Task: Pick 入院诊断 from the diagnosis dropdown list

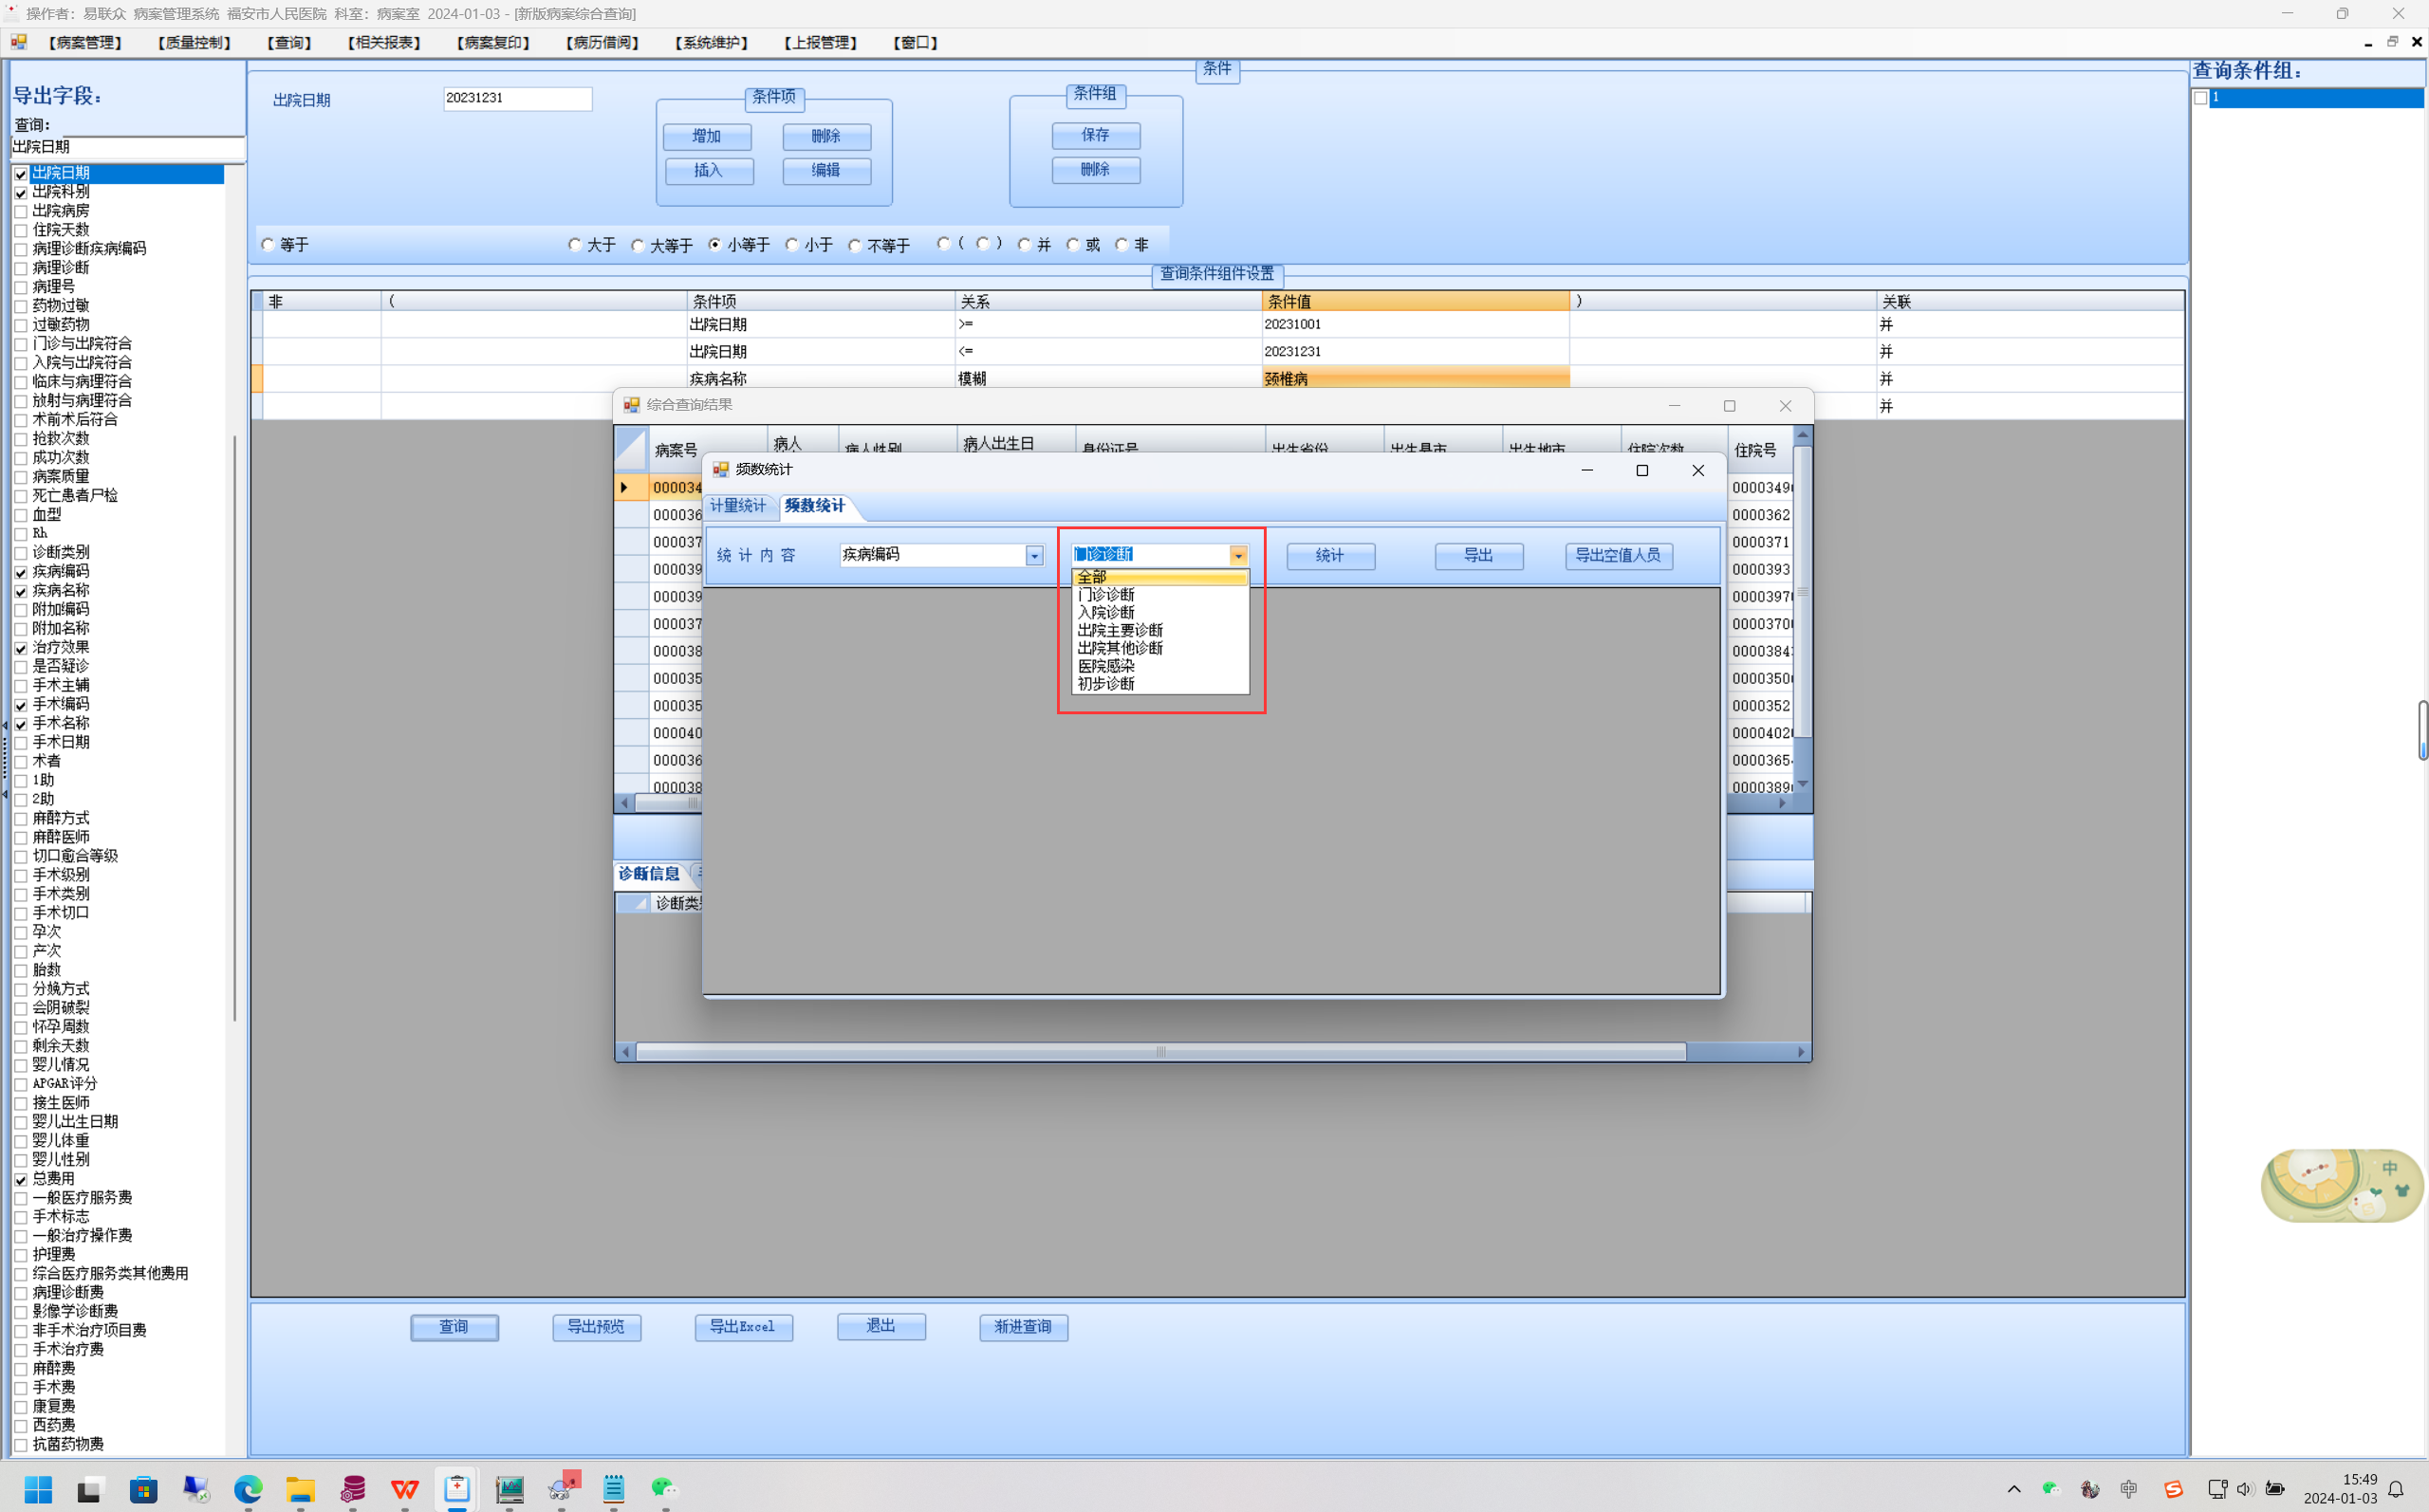Action: coord(1106,612)
